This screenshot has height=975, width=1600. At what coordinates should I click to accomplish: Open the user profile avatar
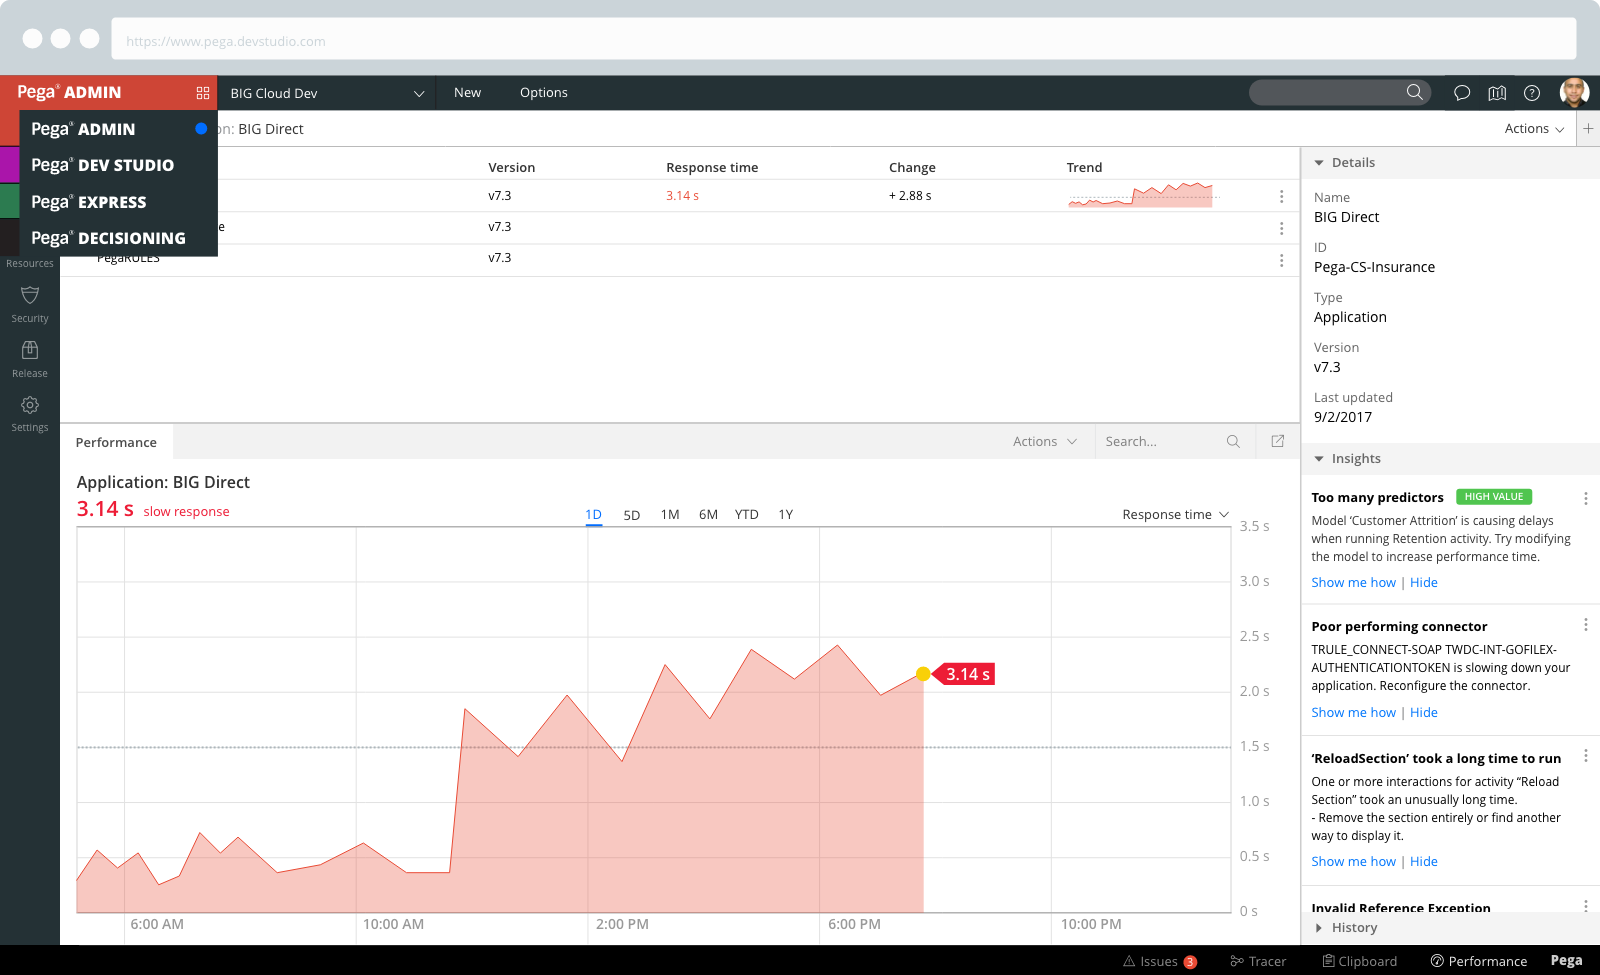pos(1574,92)
